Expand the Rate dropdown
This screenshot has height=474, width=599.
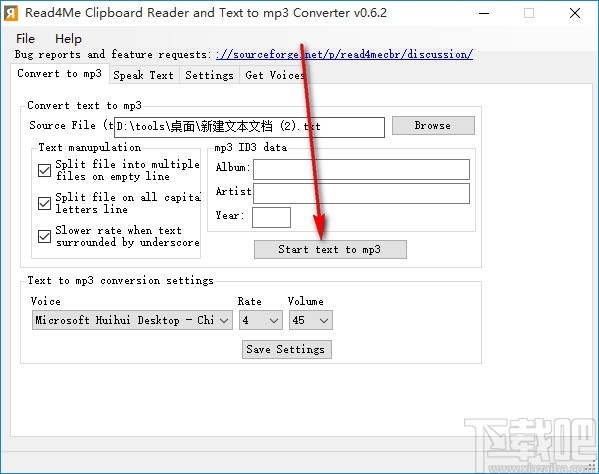261,320
